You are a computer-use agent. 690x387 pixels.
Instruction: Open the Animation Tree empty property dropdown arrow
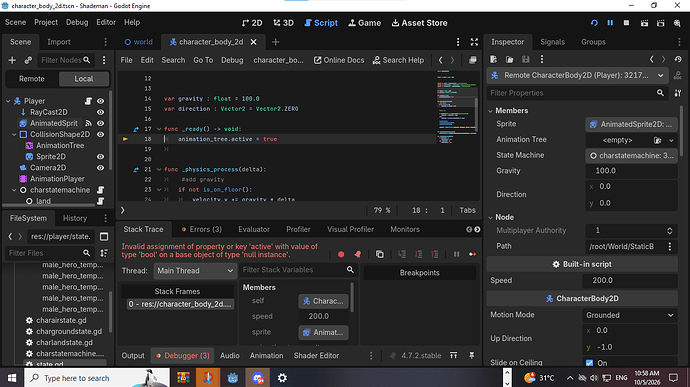(x=671, y=140)
